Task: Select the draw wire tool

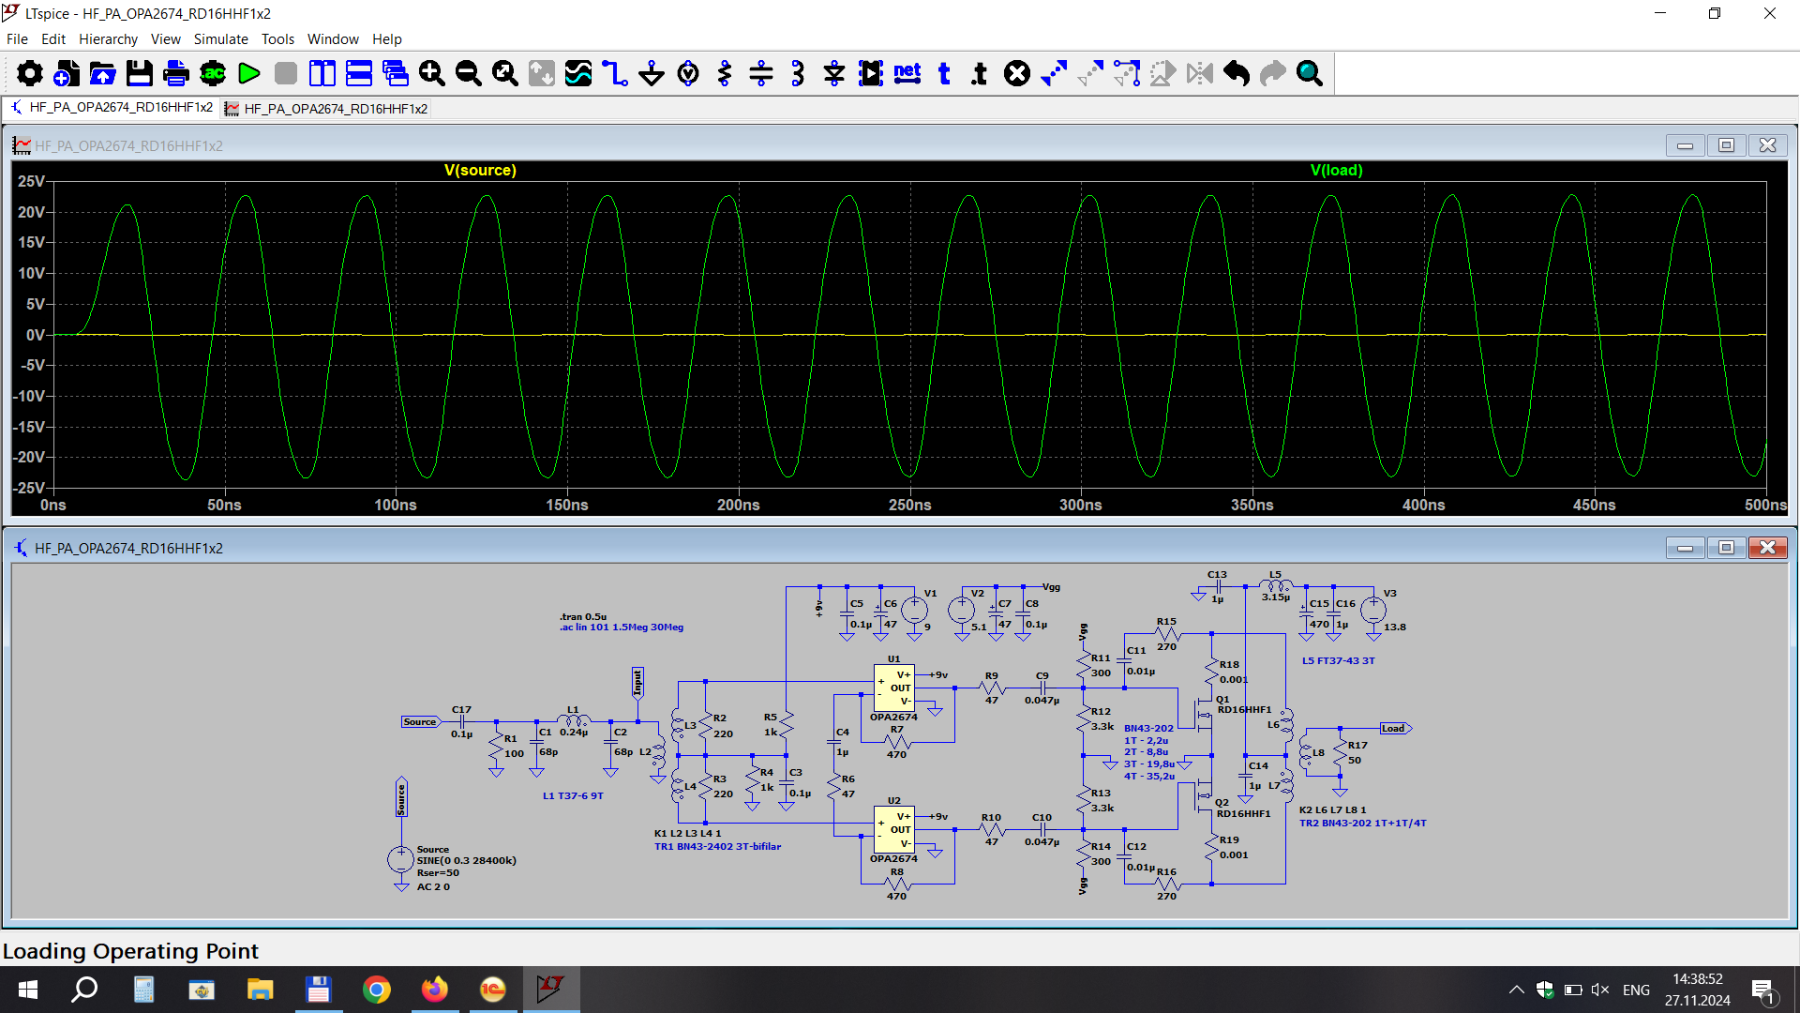Action: point(615,73)
